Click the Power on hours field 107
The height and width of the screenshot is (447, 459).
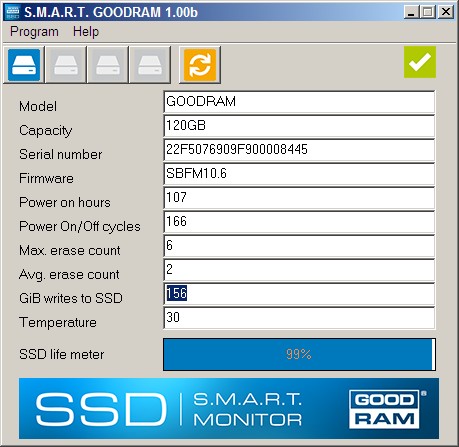point(299,198)
